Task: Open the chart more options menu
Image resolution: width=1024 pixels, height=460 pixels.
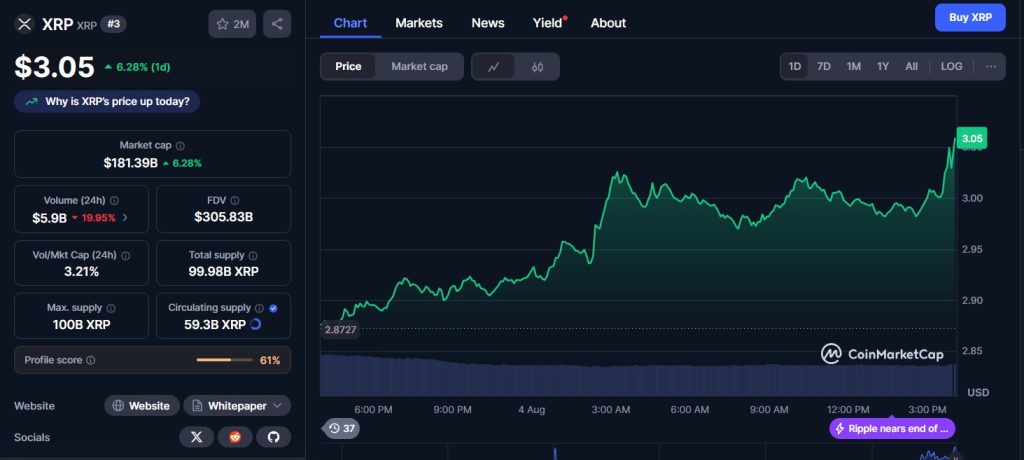Action: pos(990,67)
